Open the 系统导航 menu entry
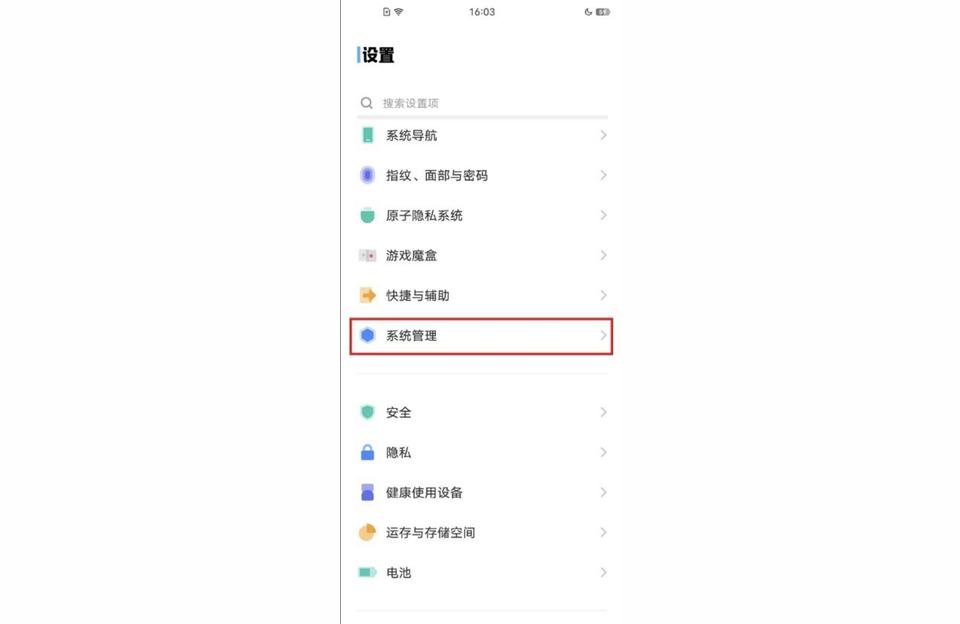 411,135
